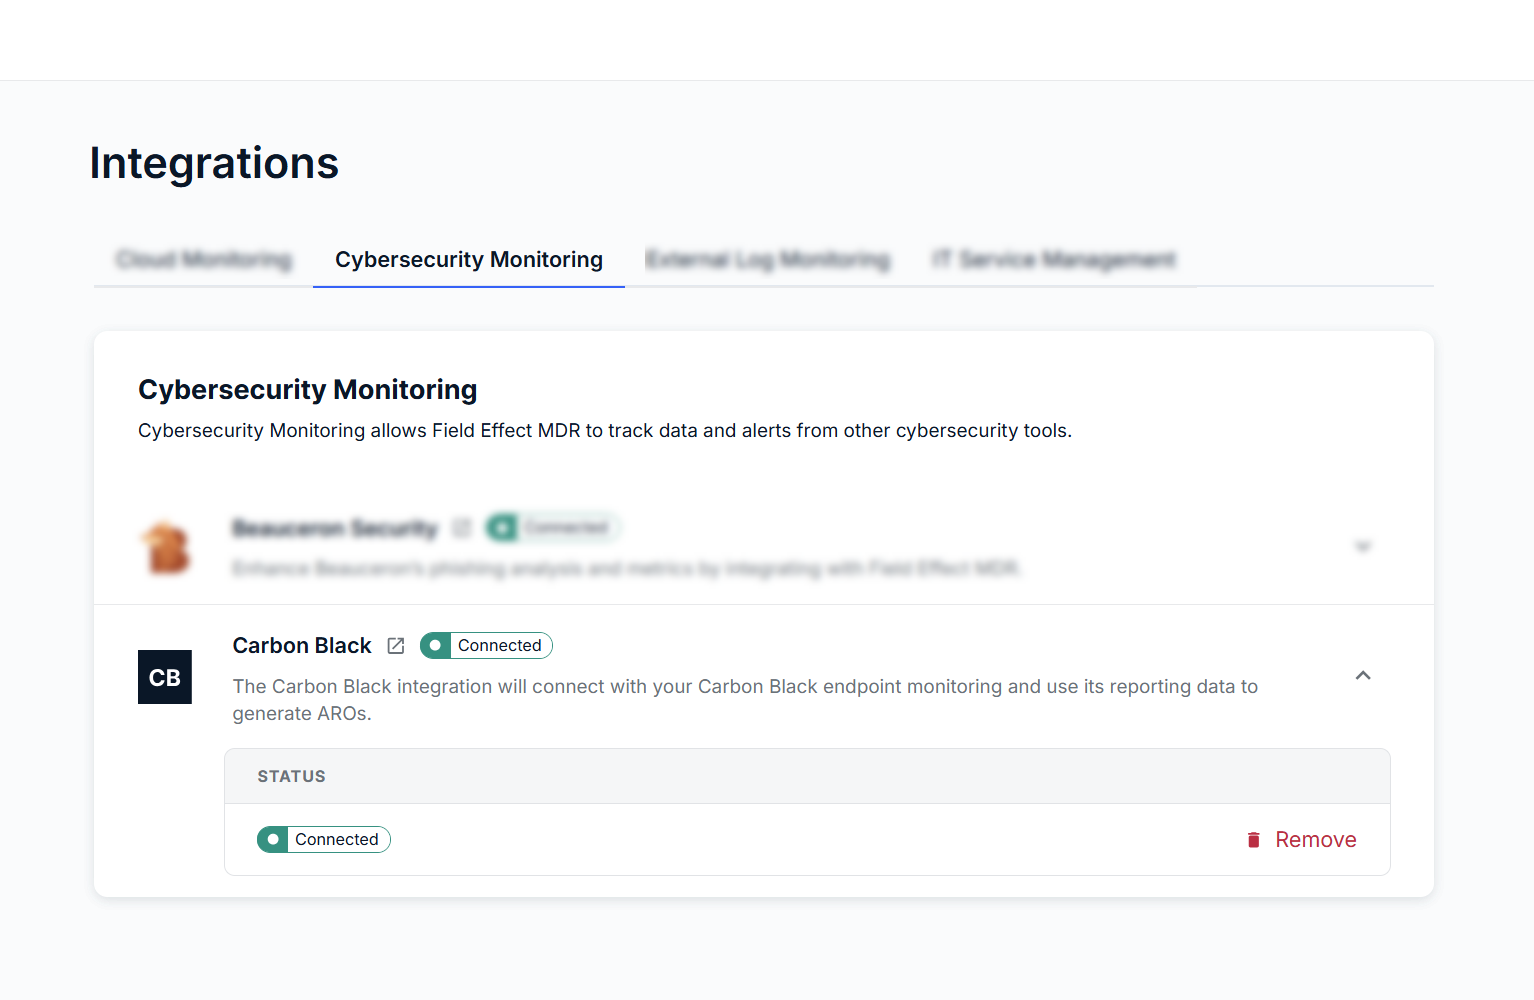The image size is (1534, 1000).
Task: Expand the Beauceron Security integration section
Action: (1363, 546)
